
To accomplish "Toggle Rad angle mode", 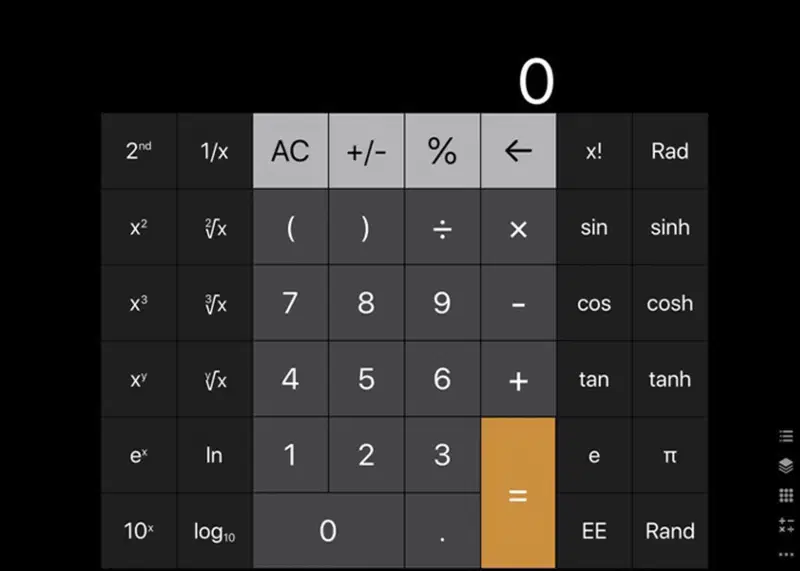I will click(x=670, y=151).
